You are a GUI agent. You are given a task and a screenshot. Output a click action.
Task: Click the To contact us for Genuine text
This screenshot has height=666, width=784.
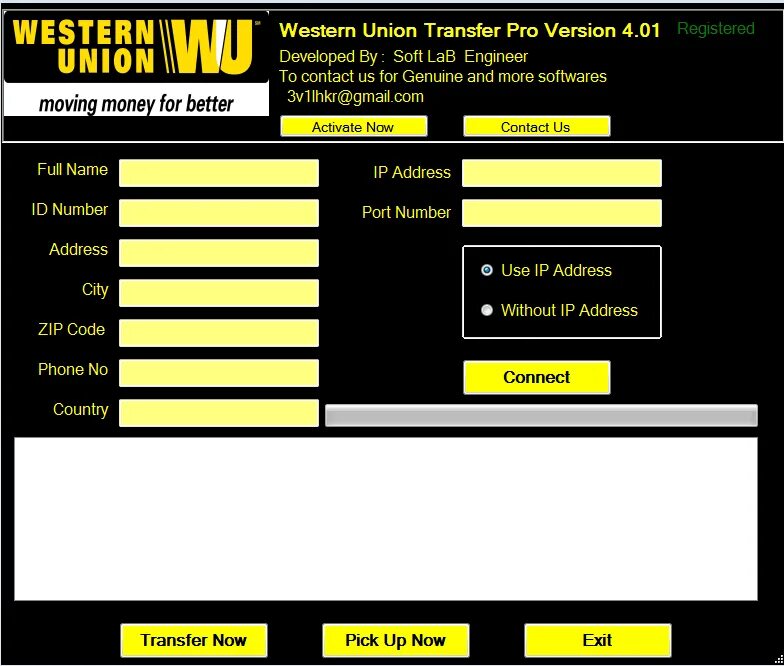coord(442,76)
